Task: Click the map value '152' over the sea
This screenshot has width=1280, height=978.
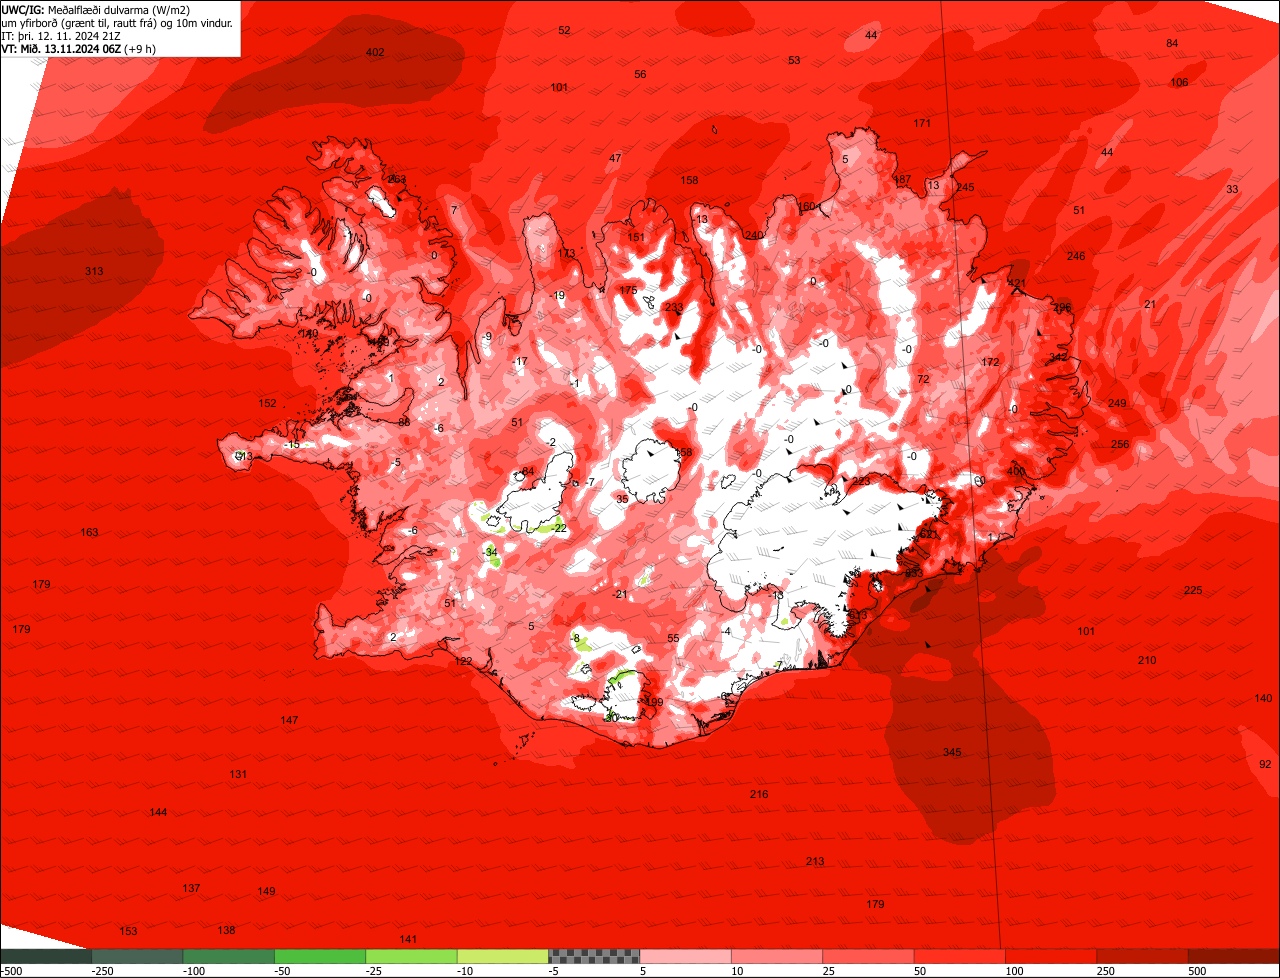Action: 267,404
